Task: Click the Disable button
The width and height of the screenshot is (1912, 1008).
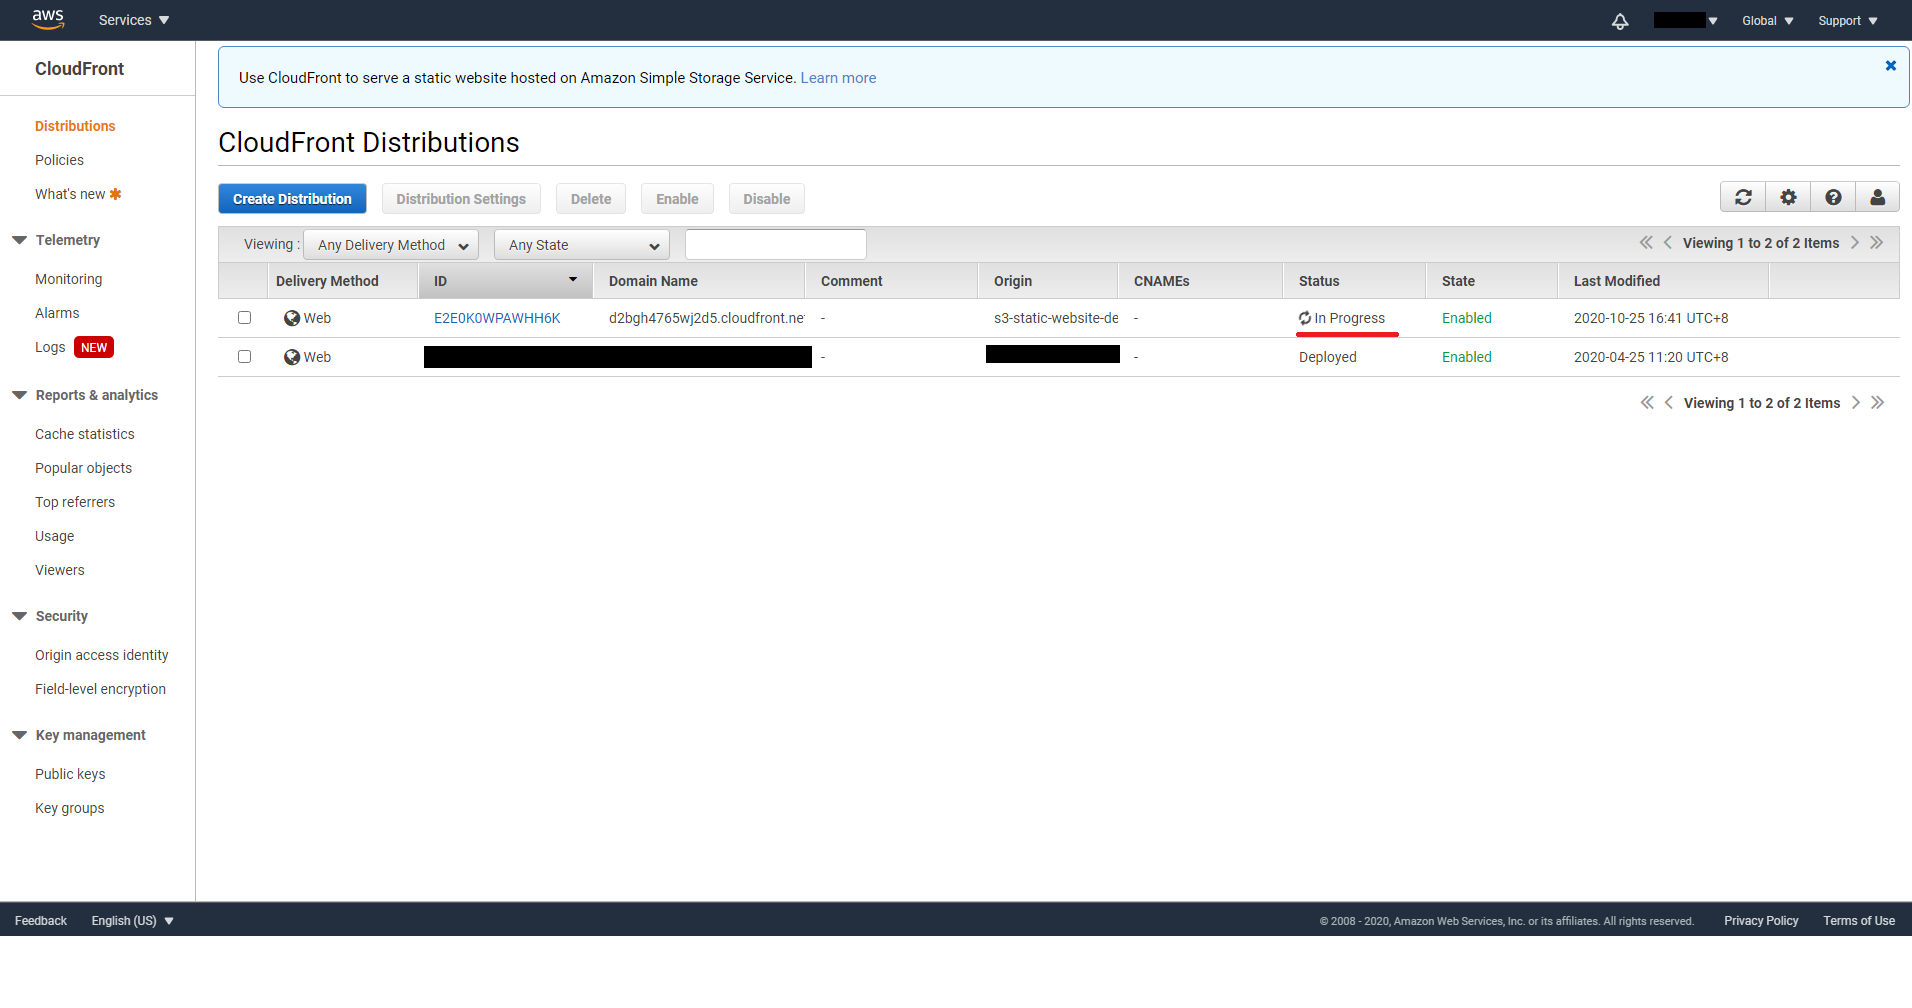Action: 767,199
